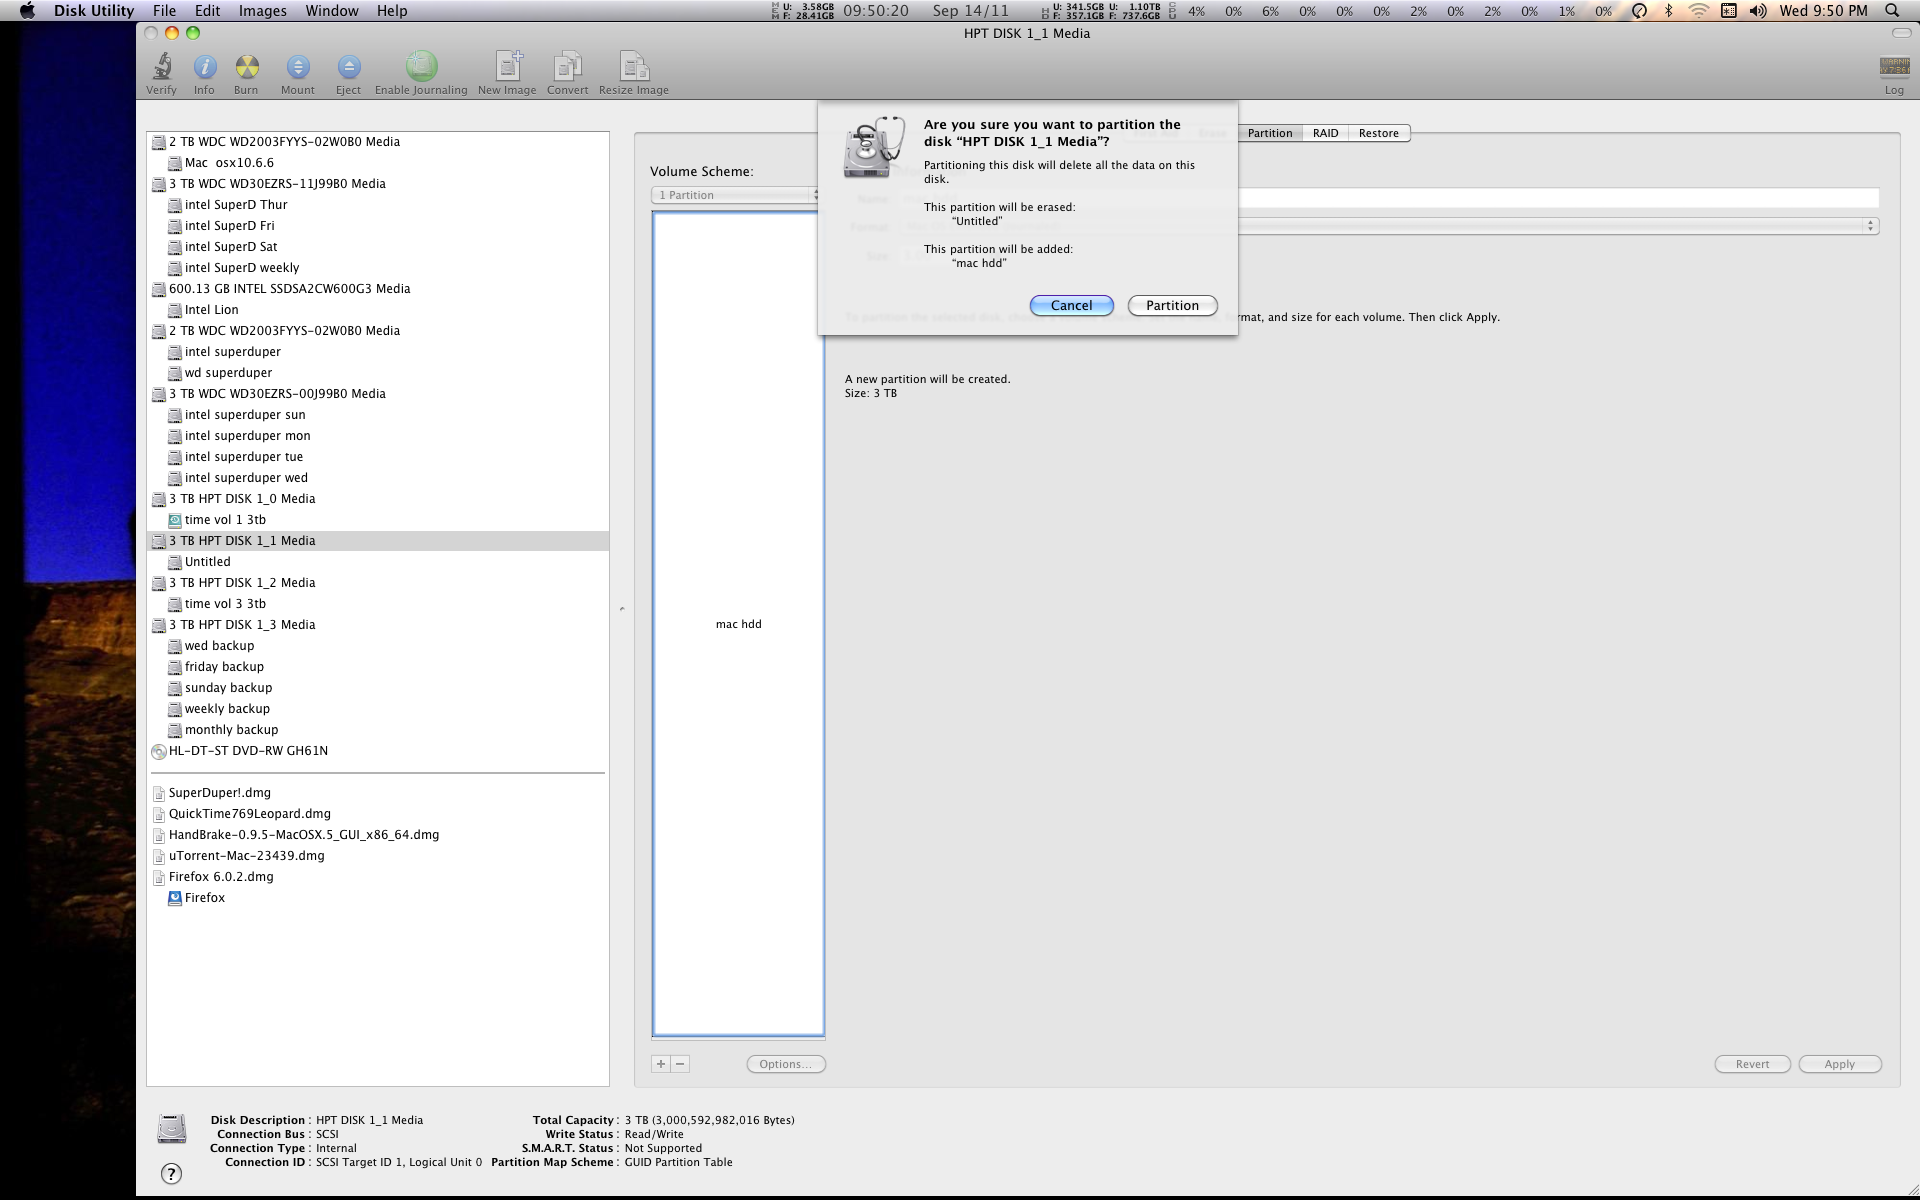This screenshot has height=1200, width=1920.
Task: Click the Verify toolbar icon
Action: (x=161, y=74)
